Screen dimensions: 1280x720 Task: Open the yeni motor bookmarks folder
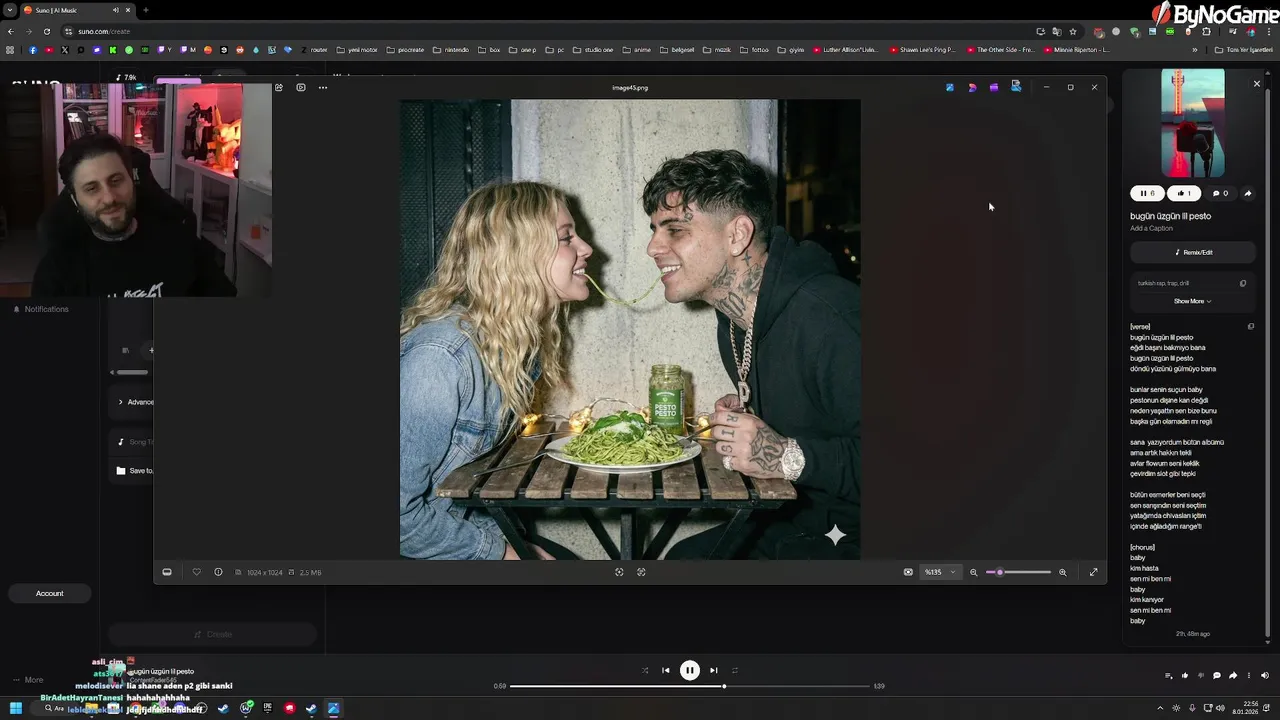pos(357,49)
